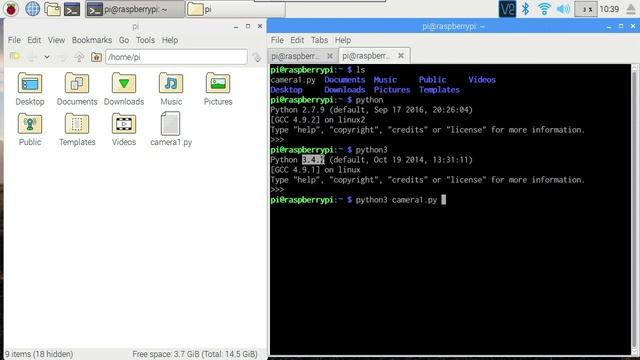The image size is (640, 360).
Task: Click the eject media tray icon
Action: pyautogui.click(x=631, y=9)
